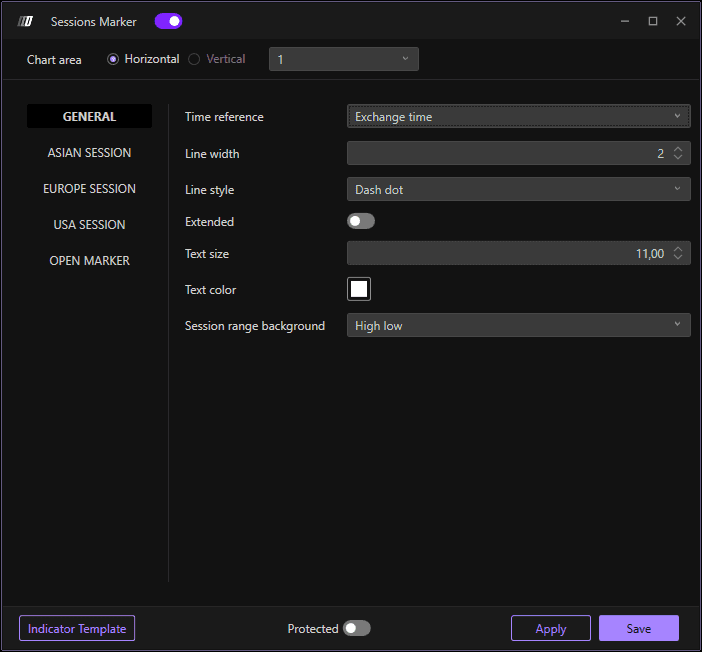Click the 'Chart area' label
The image size is (702, 652).
pos(54,60)
